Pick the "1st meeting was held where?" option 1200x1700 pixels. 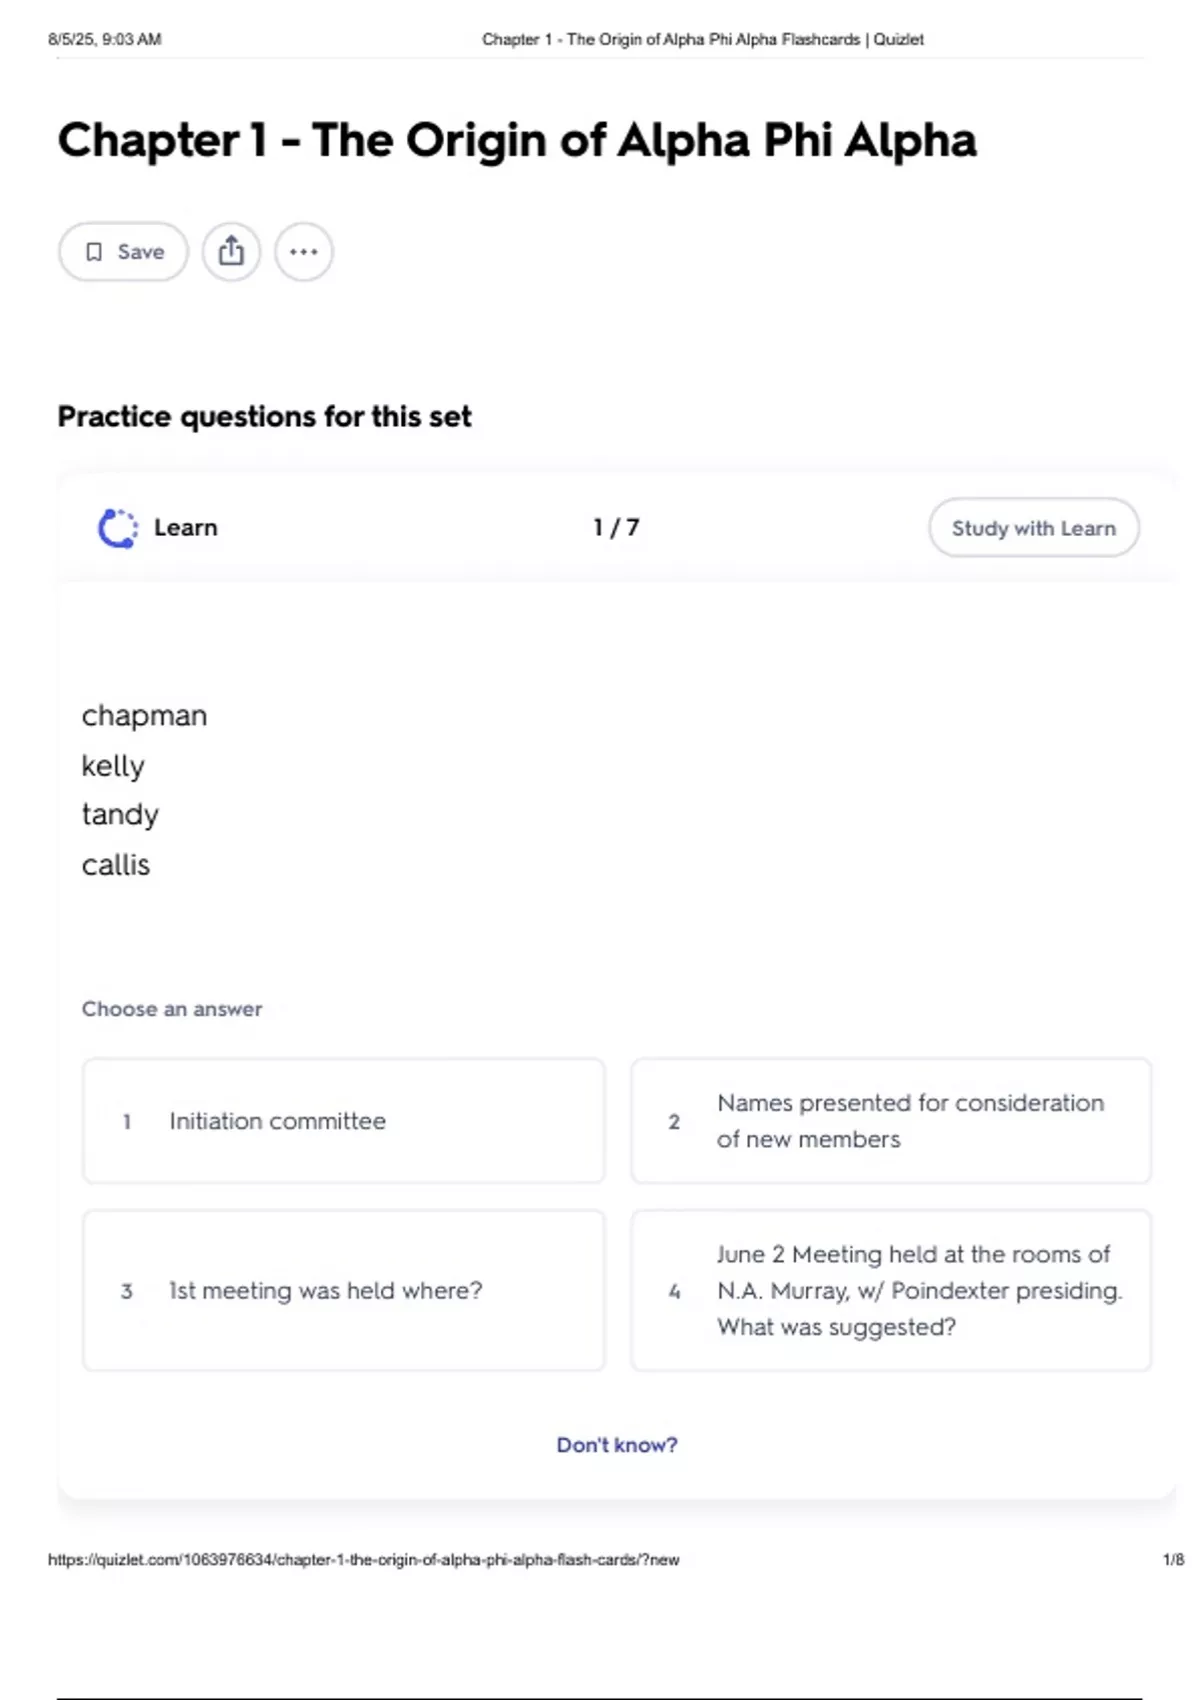coord(343,1290)
